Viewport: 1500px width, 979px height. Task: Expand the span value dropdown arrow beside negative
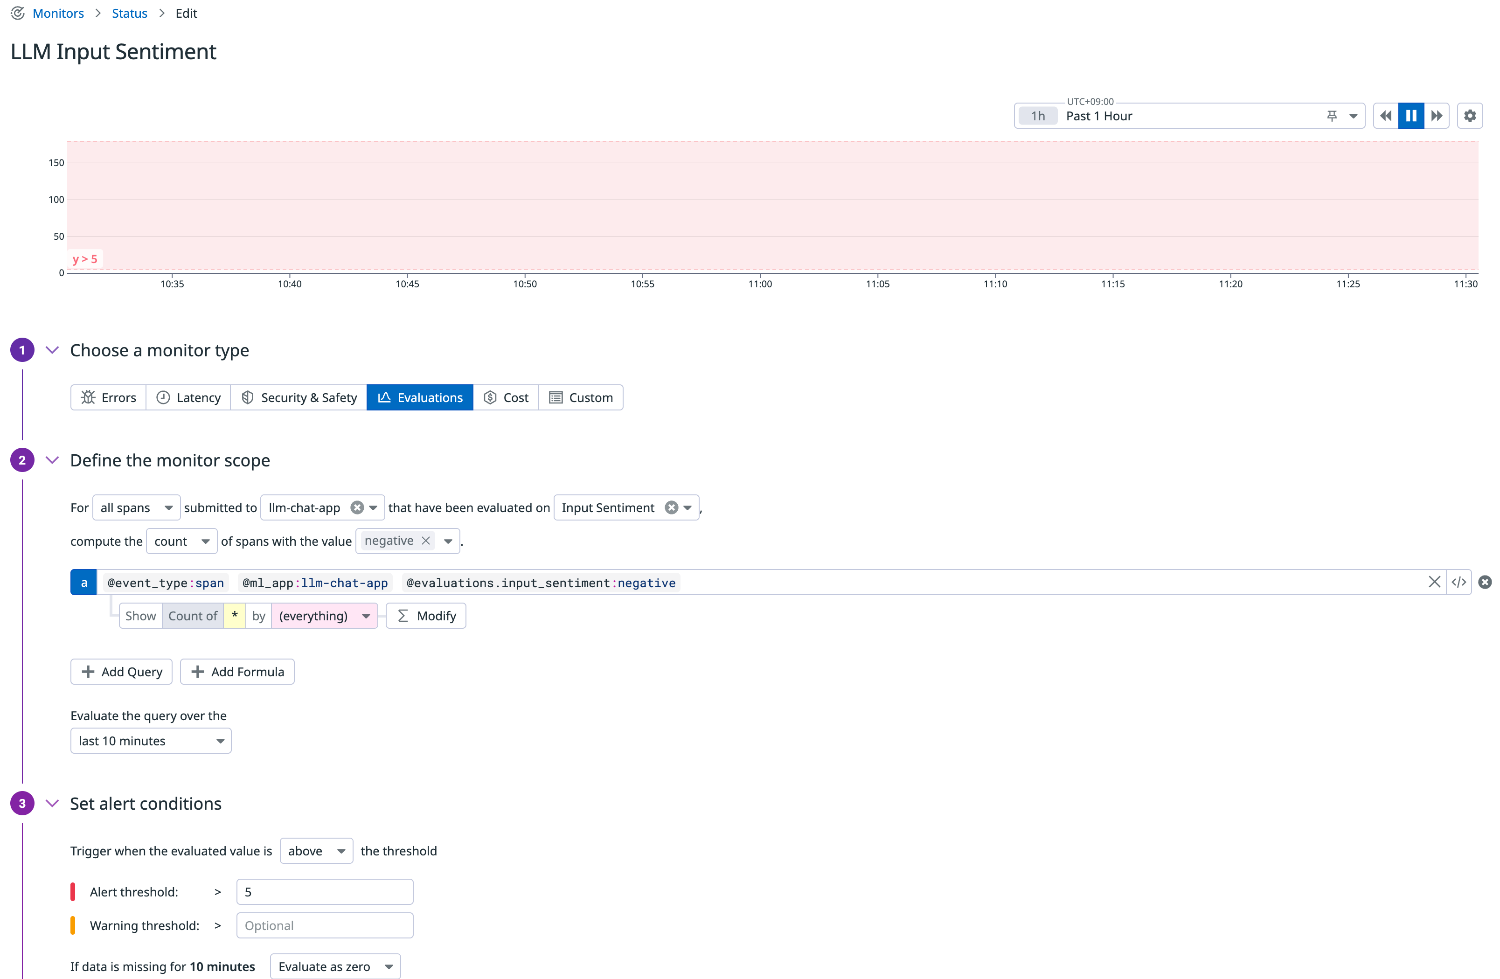[x=448, y=541]
